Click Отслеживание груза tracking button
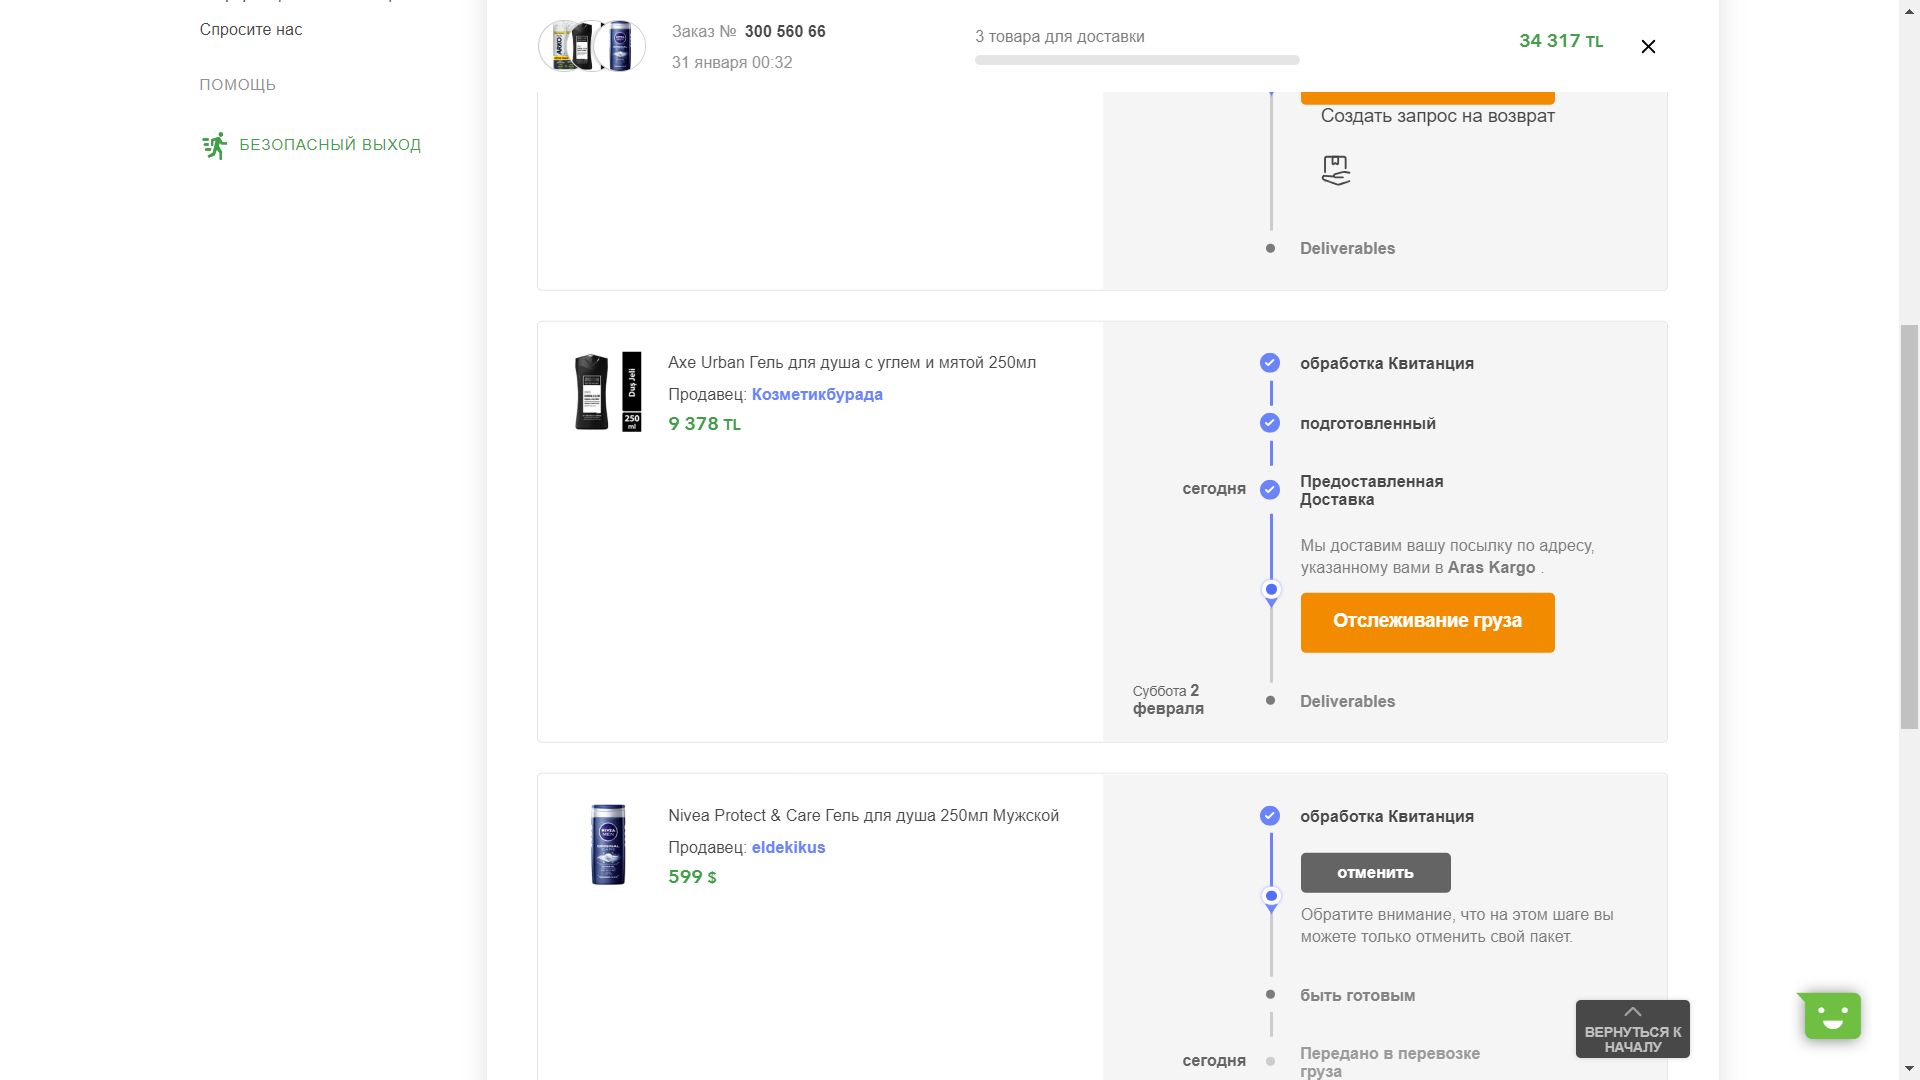1920x1080 pixels. (1427, 622)
